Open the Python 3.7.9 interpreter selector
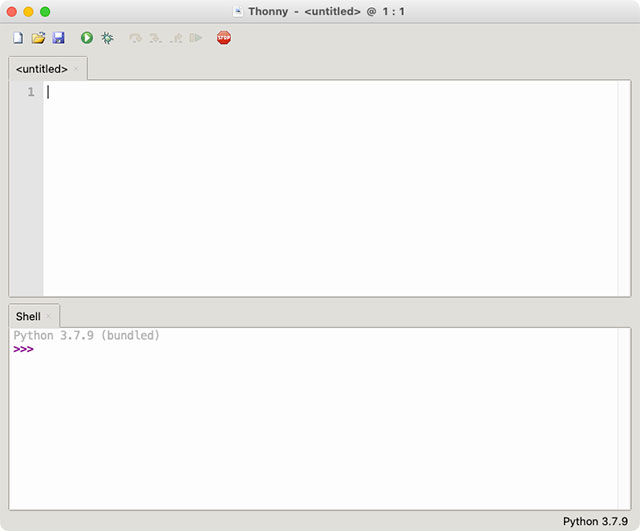 click(595, 521)
